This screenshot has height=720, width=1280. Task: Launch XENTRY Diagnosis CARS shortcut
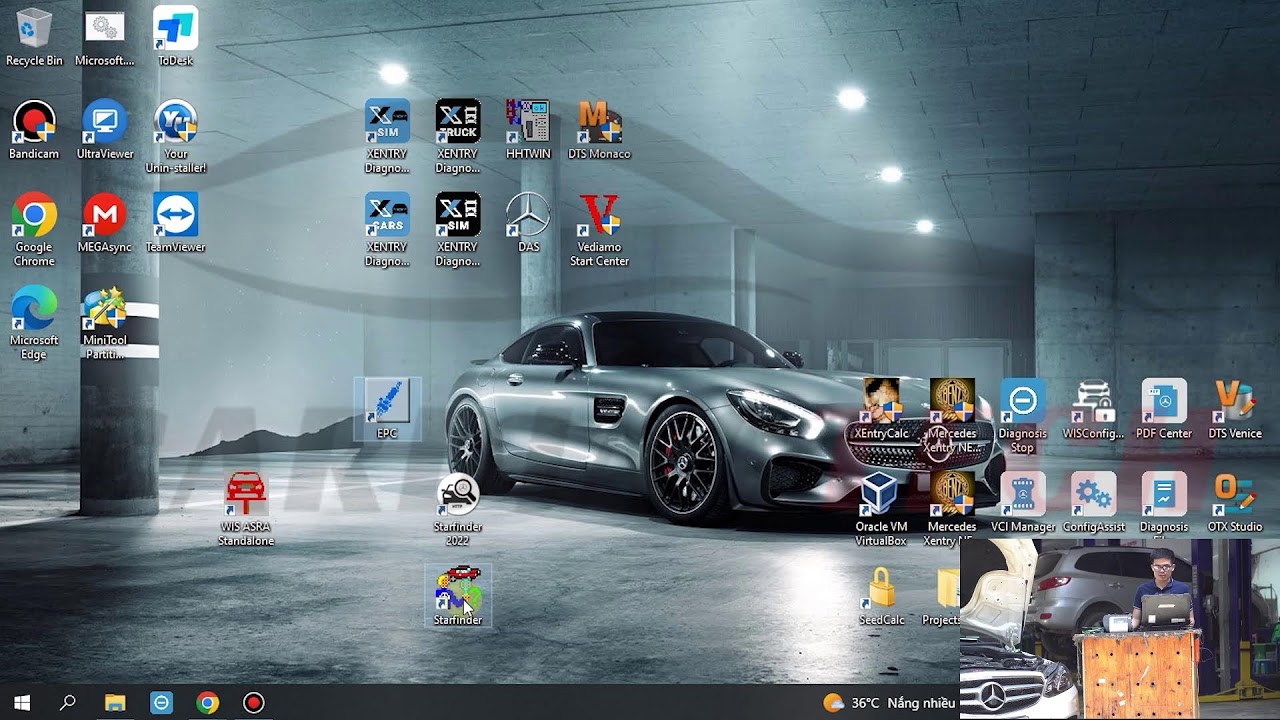point(387,216)
